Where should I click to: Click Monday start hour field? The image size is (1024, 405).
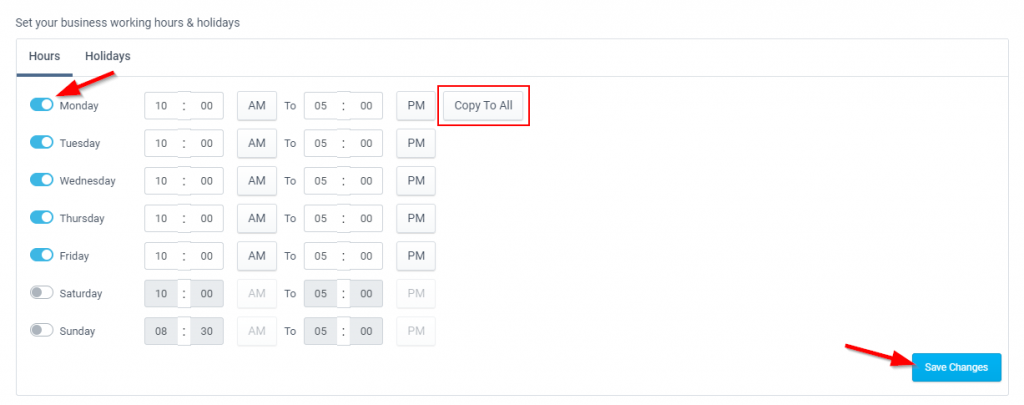tap(161, 106)
